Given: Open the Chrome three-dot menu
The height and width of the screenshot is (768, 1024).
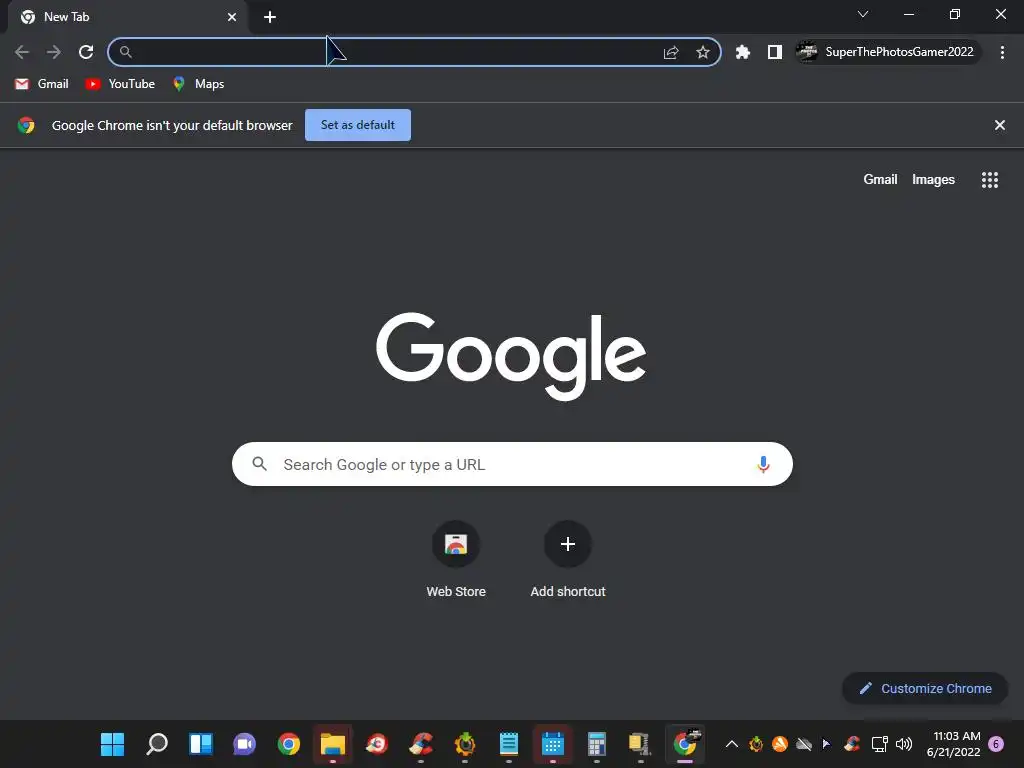Looking at the screenshot, I should [x=1002, y=52].
